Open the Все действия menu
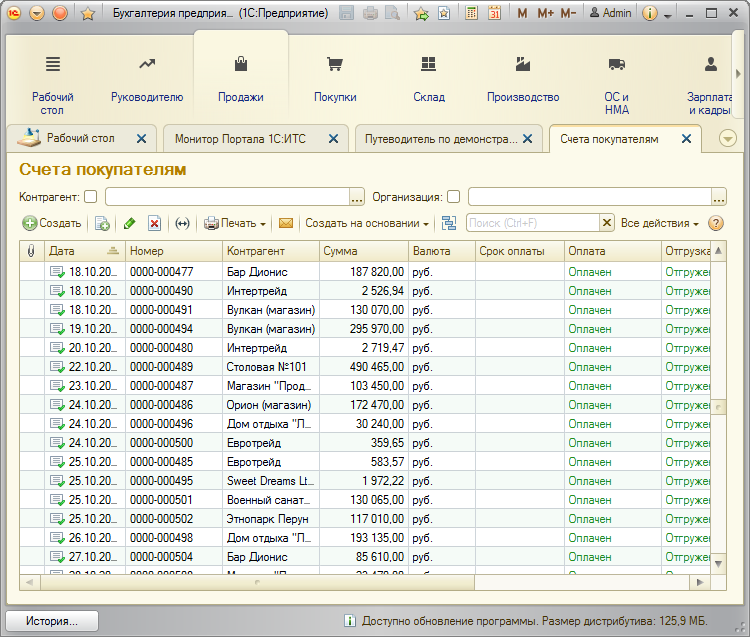The height and width of the screenshot is (637, 750). click(660, 223)
